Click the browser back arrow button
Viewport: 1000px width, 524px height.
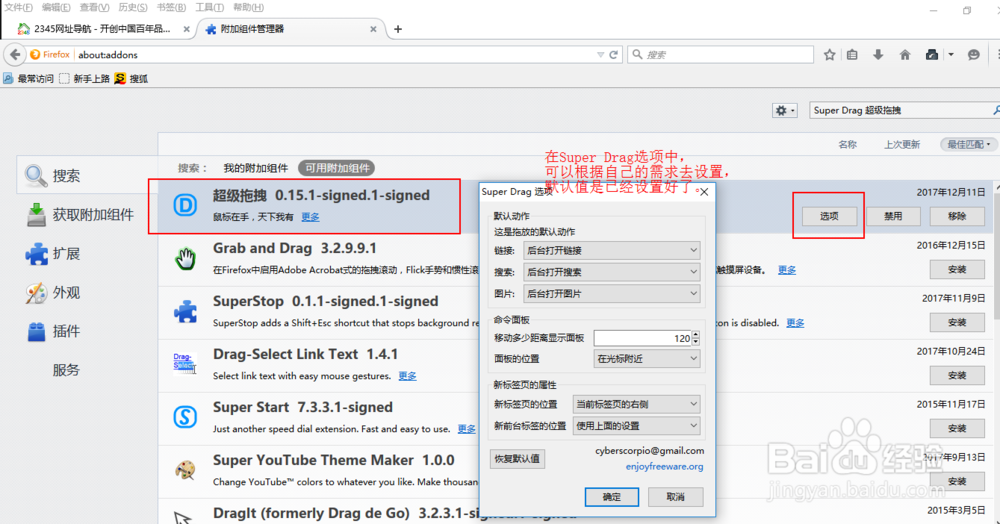tap(15, 55)
